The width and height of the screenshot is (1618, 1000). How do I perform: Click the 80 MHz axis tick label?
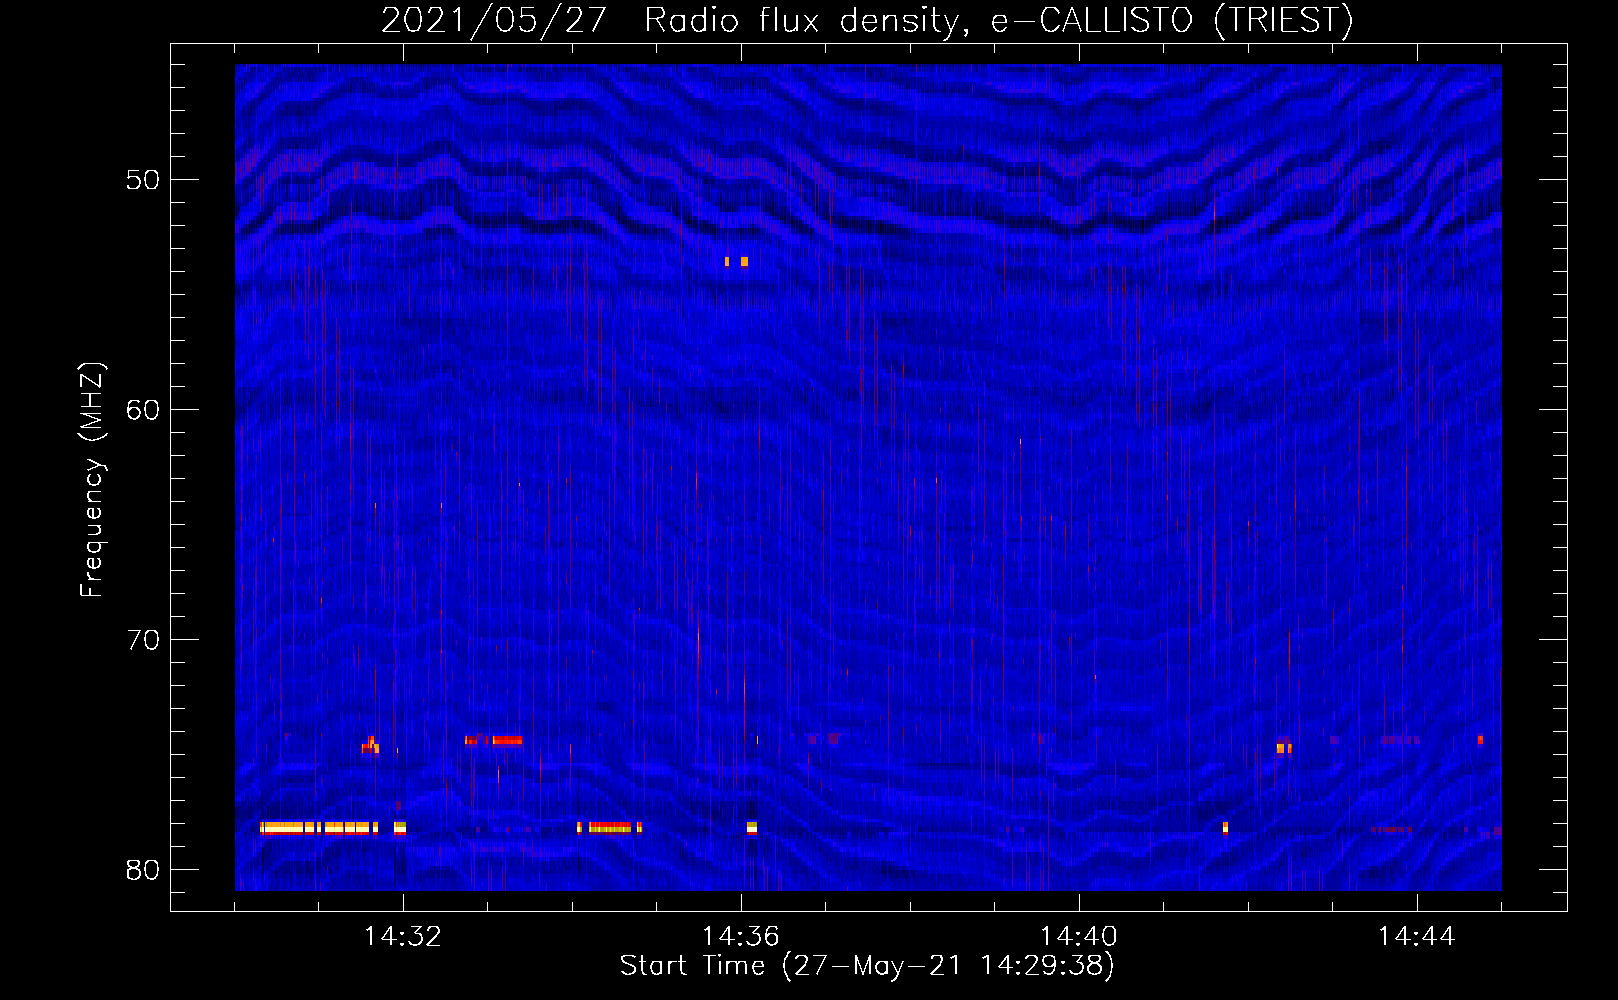[x=143, y=870]
